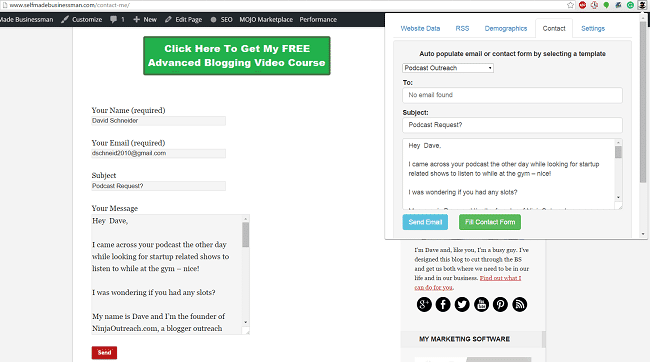Screen dimensions: 650x362
Task: Click Fill Contact Form button
Action: 490,222
